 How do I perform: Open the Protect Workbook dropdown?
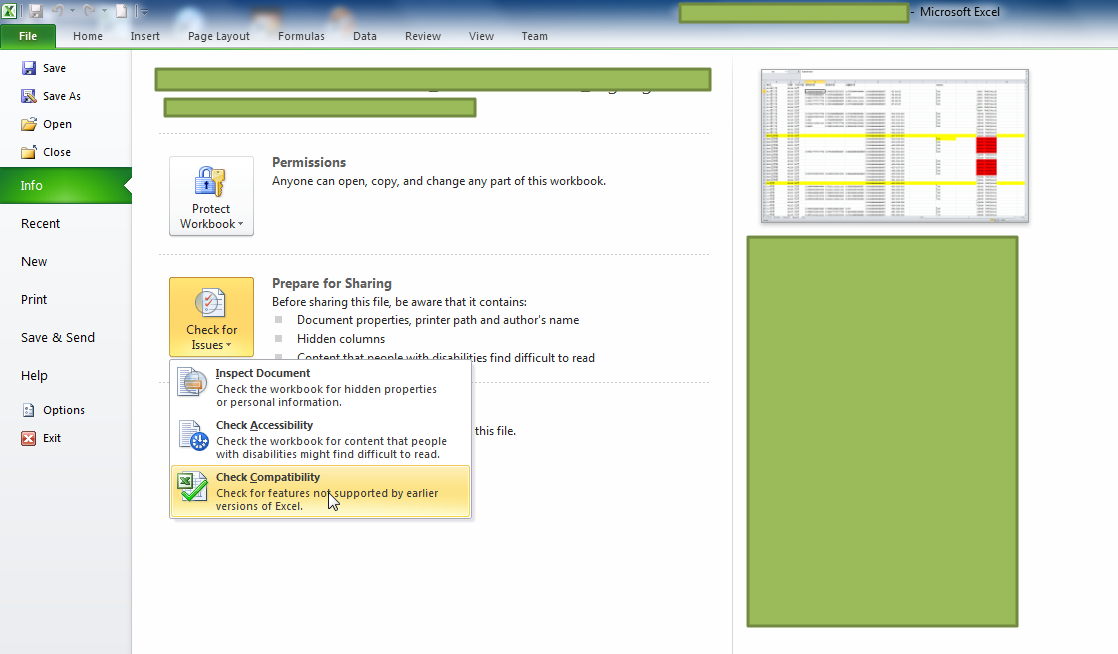click(x=211, y=196)
